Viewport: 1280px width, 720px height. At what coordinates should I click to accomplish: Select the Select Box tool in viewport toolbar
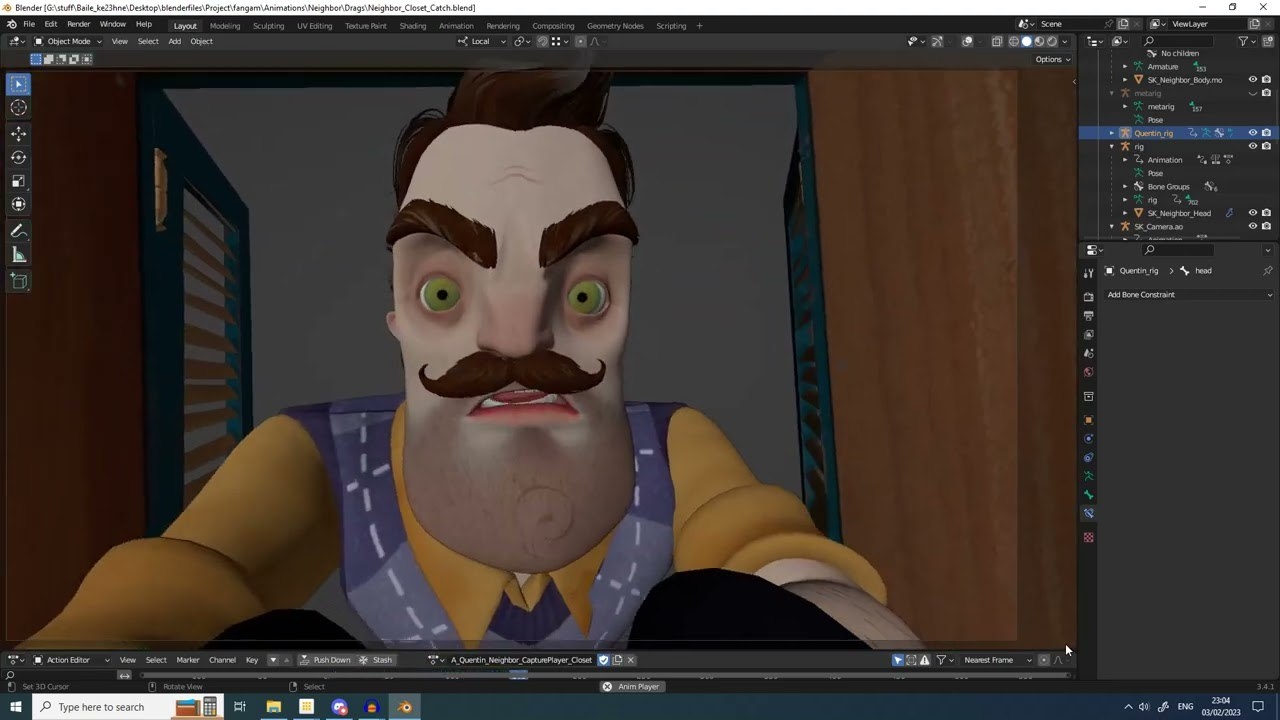[x=18, y=85]
